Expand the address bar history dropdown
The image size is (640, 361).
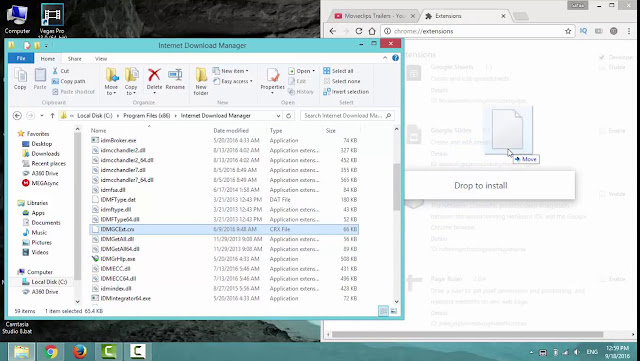pos(278,116)
